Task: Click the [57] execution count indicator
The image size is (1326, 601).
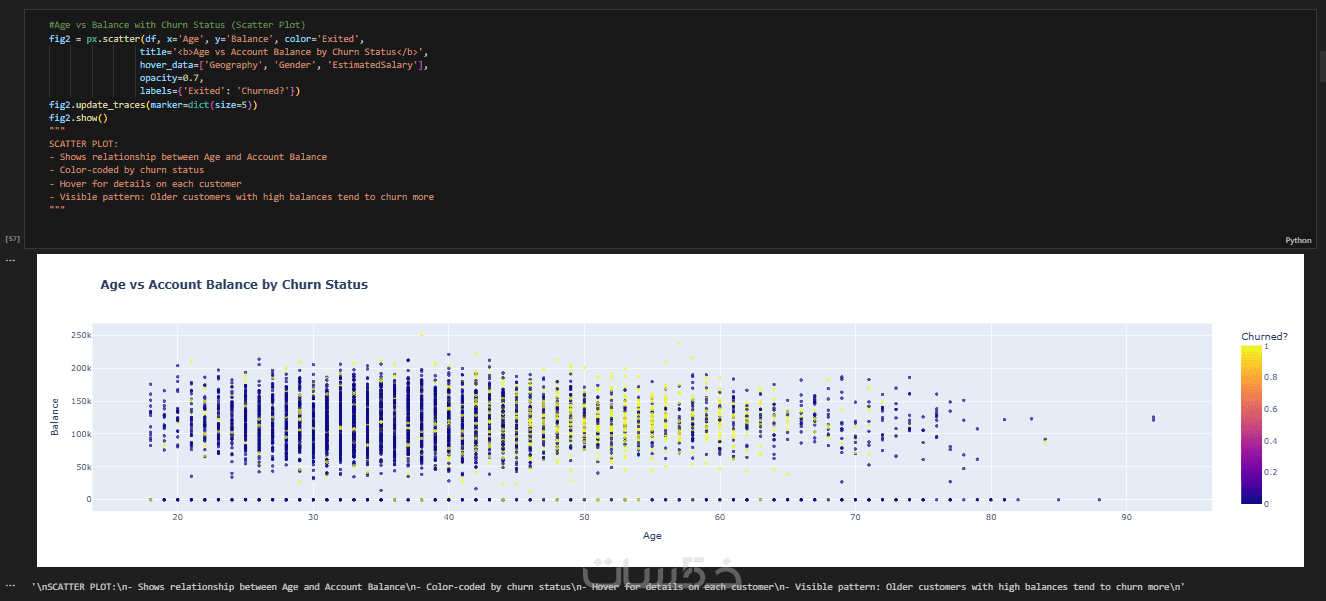Action: coord(13,240)
